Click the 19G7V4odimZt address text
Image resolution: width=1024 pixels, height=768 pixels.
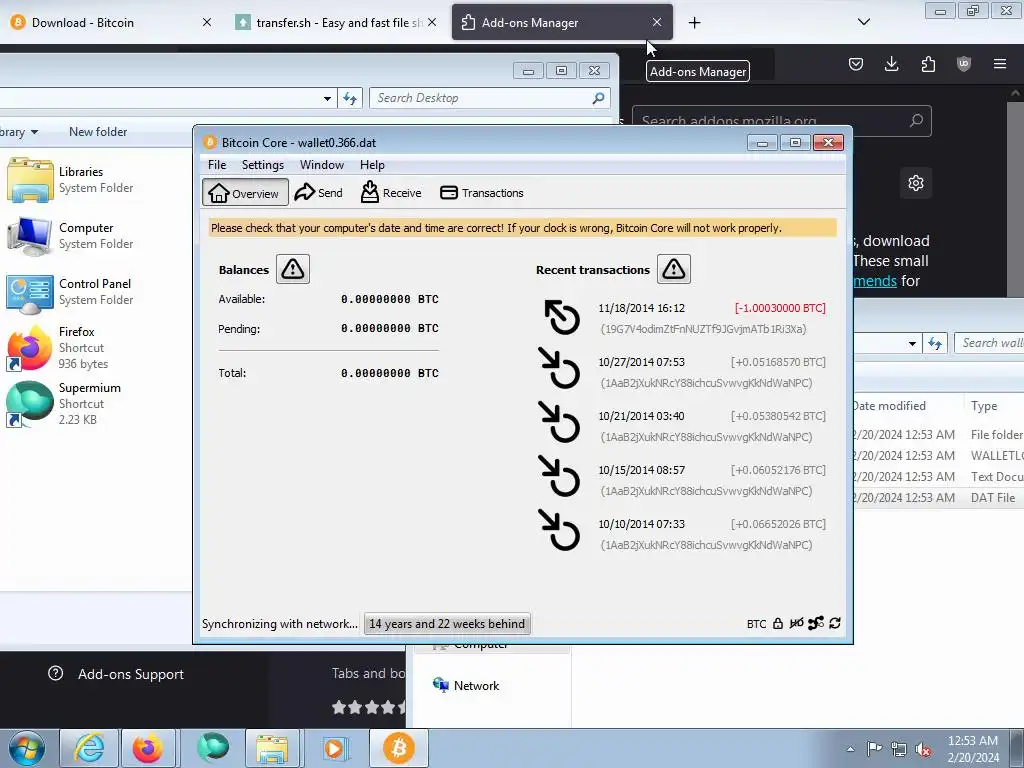pos(703,329)
